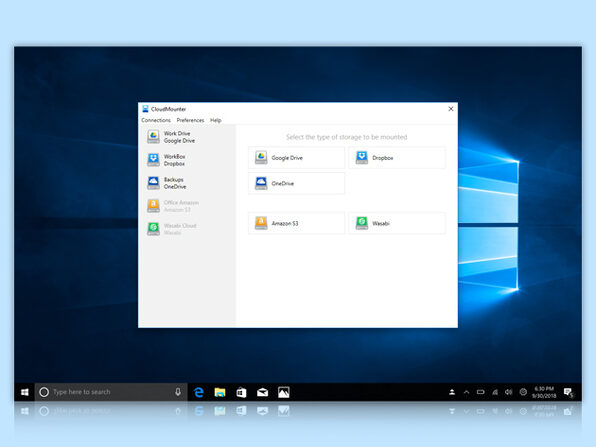This screenshot has height=447, width=596.
Task: Open the network status tray icon
Action: click(495, 392)
